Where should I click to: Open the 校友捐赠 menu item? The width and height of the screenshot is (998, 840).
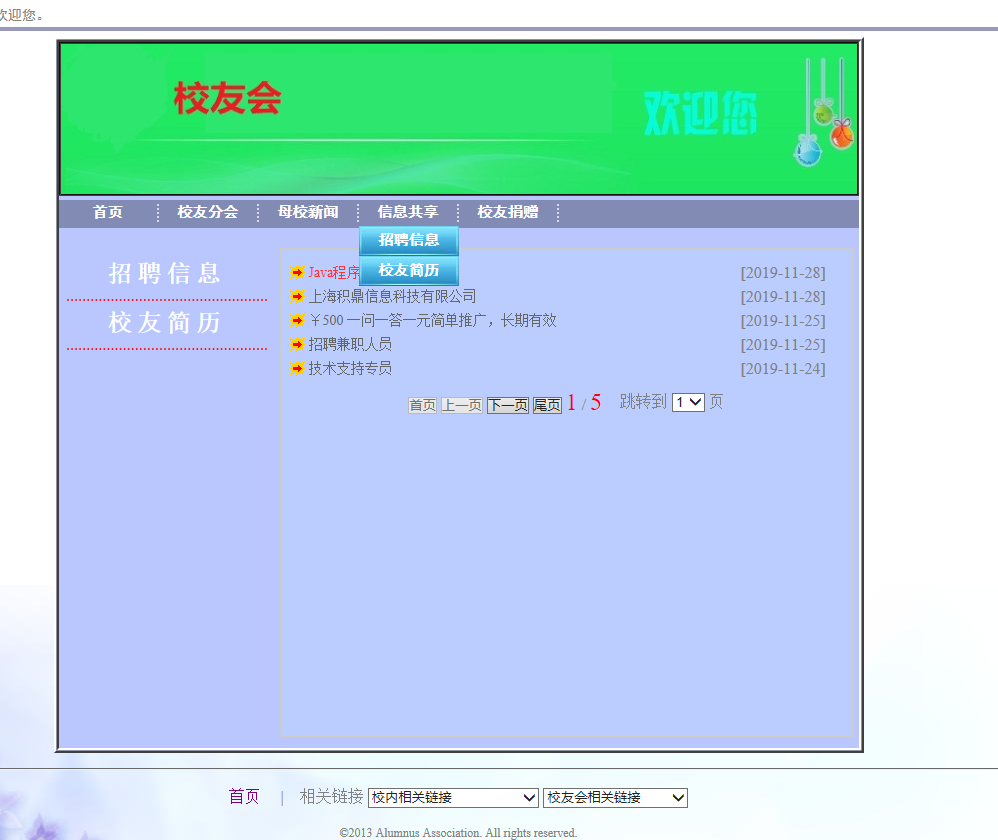(509, 212)
